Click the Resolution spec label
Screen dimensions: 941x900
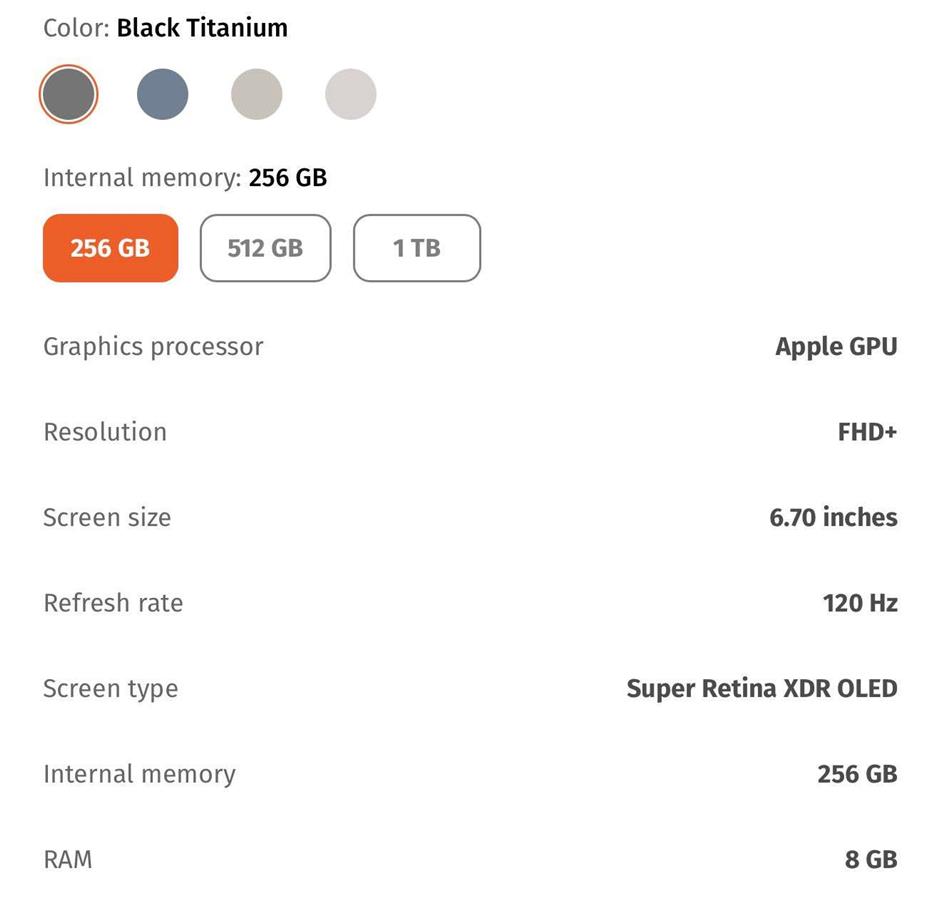105,432
